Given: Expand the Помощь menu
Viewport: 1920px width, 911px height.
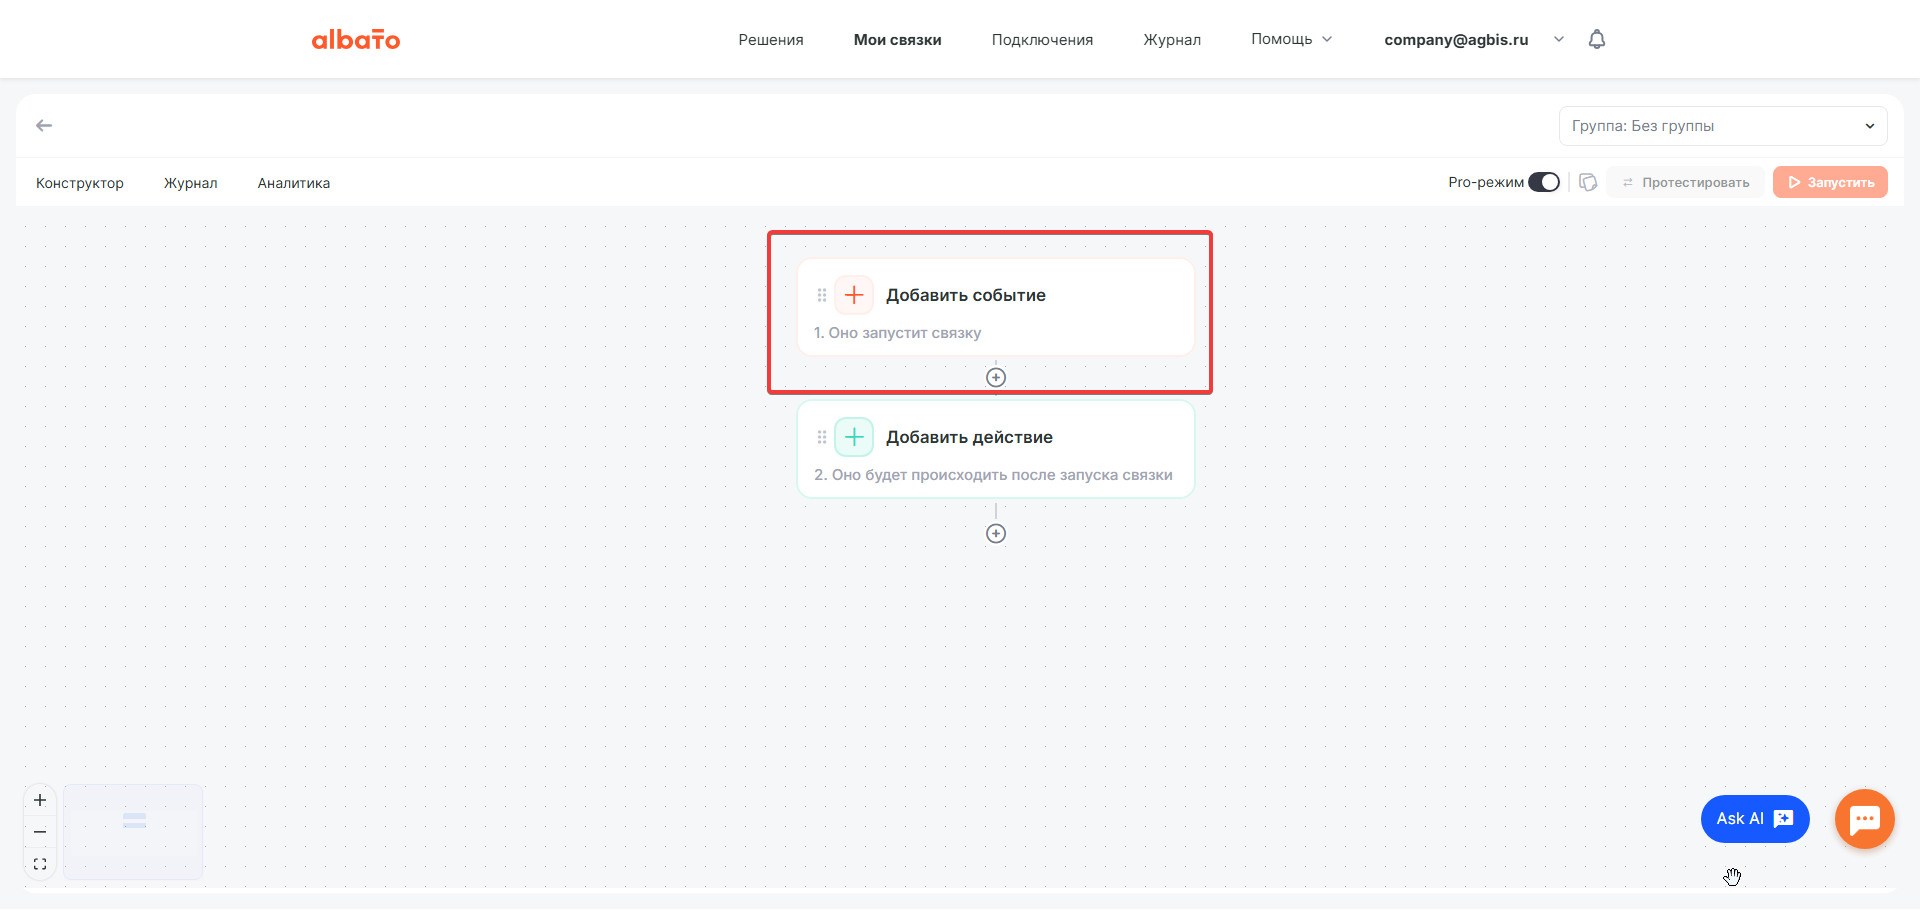Looking at the screenshot, I should coord(1291,40).
